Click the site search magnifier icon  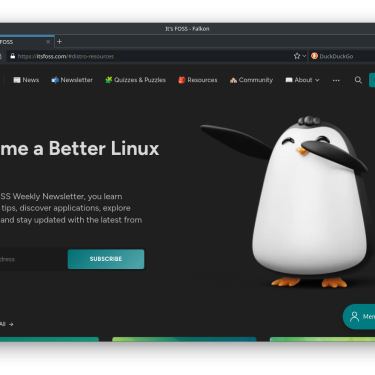pos(358,80)
